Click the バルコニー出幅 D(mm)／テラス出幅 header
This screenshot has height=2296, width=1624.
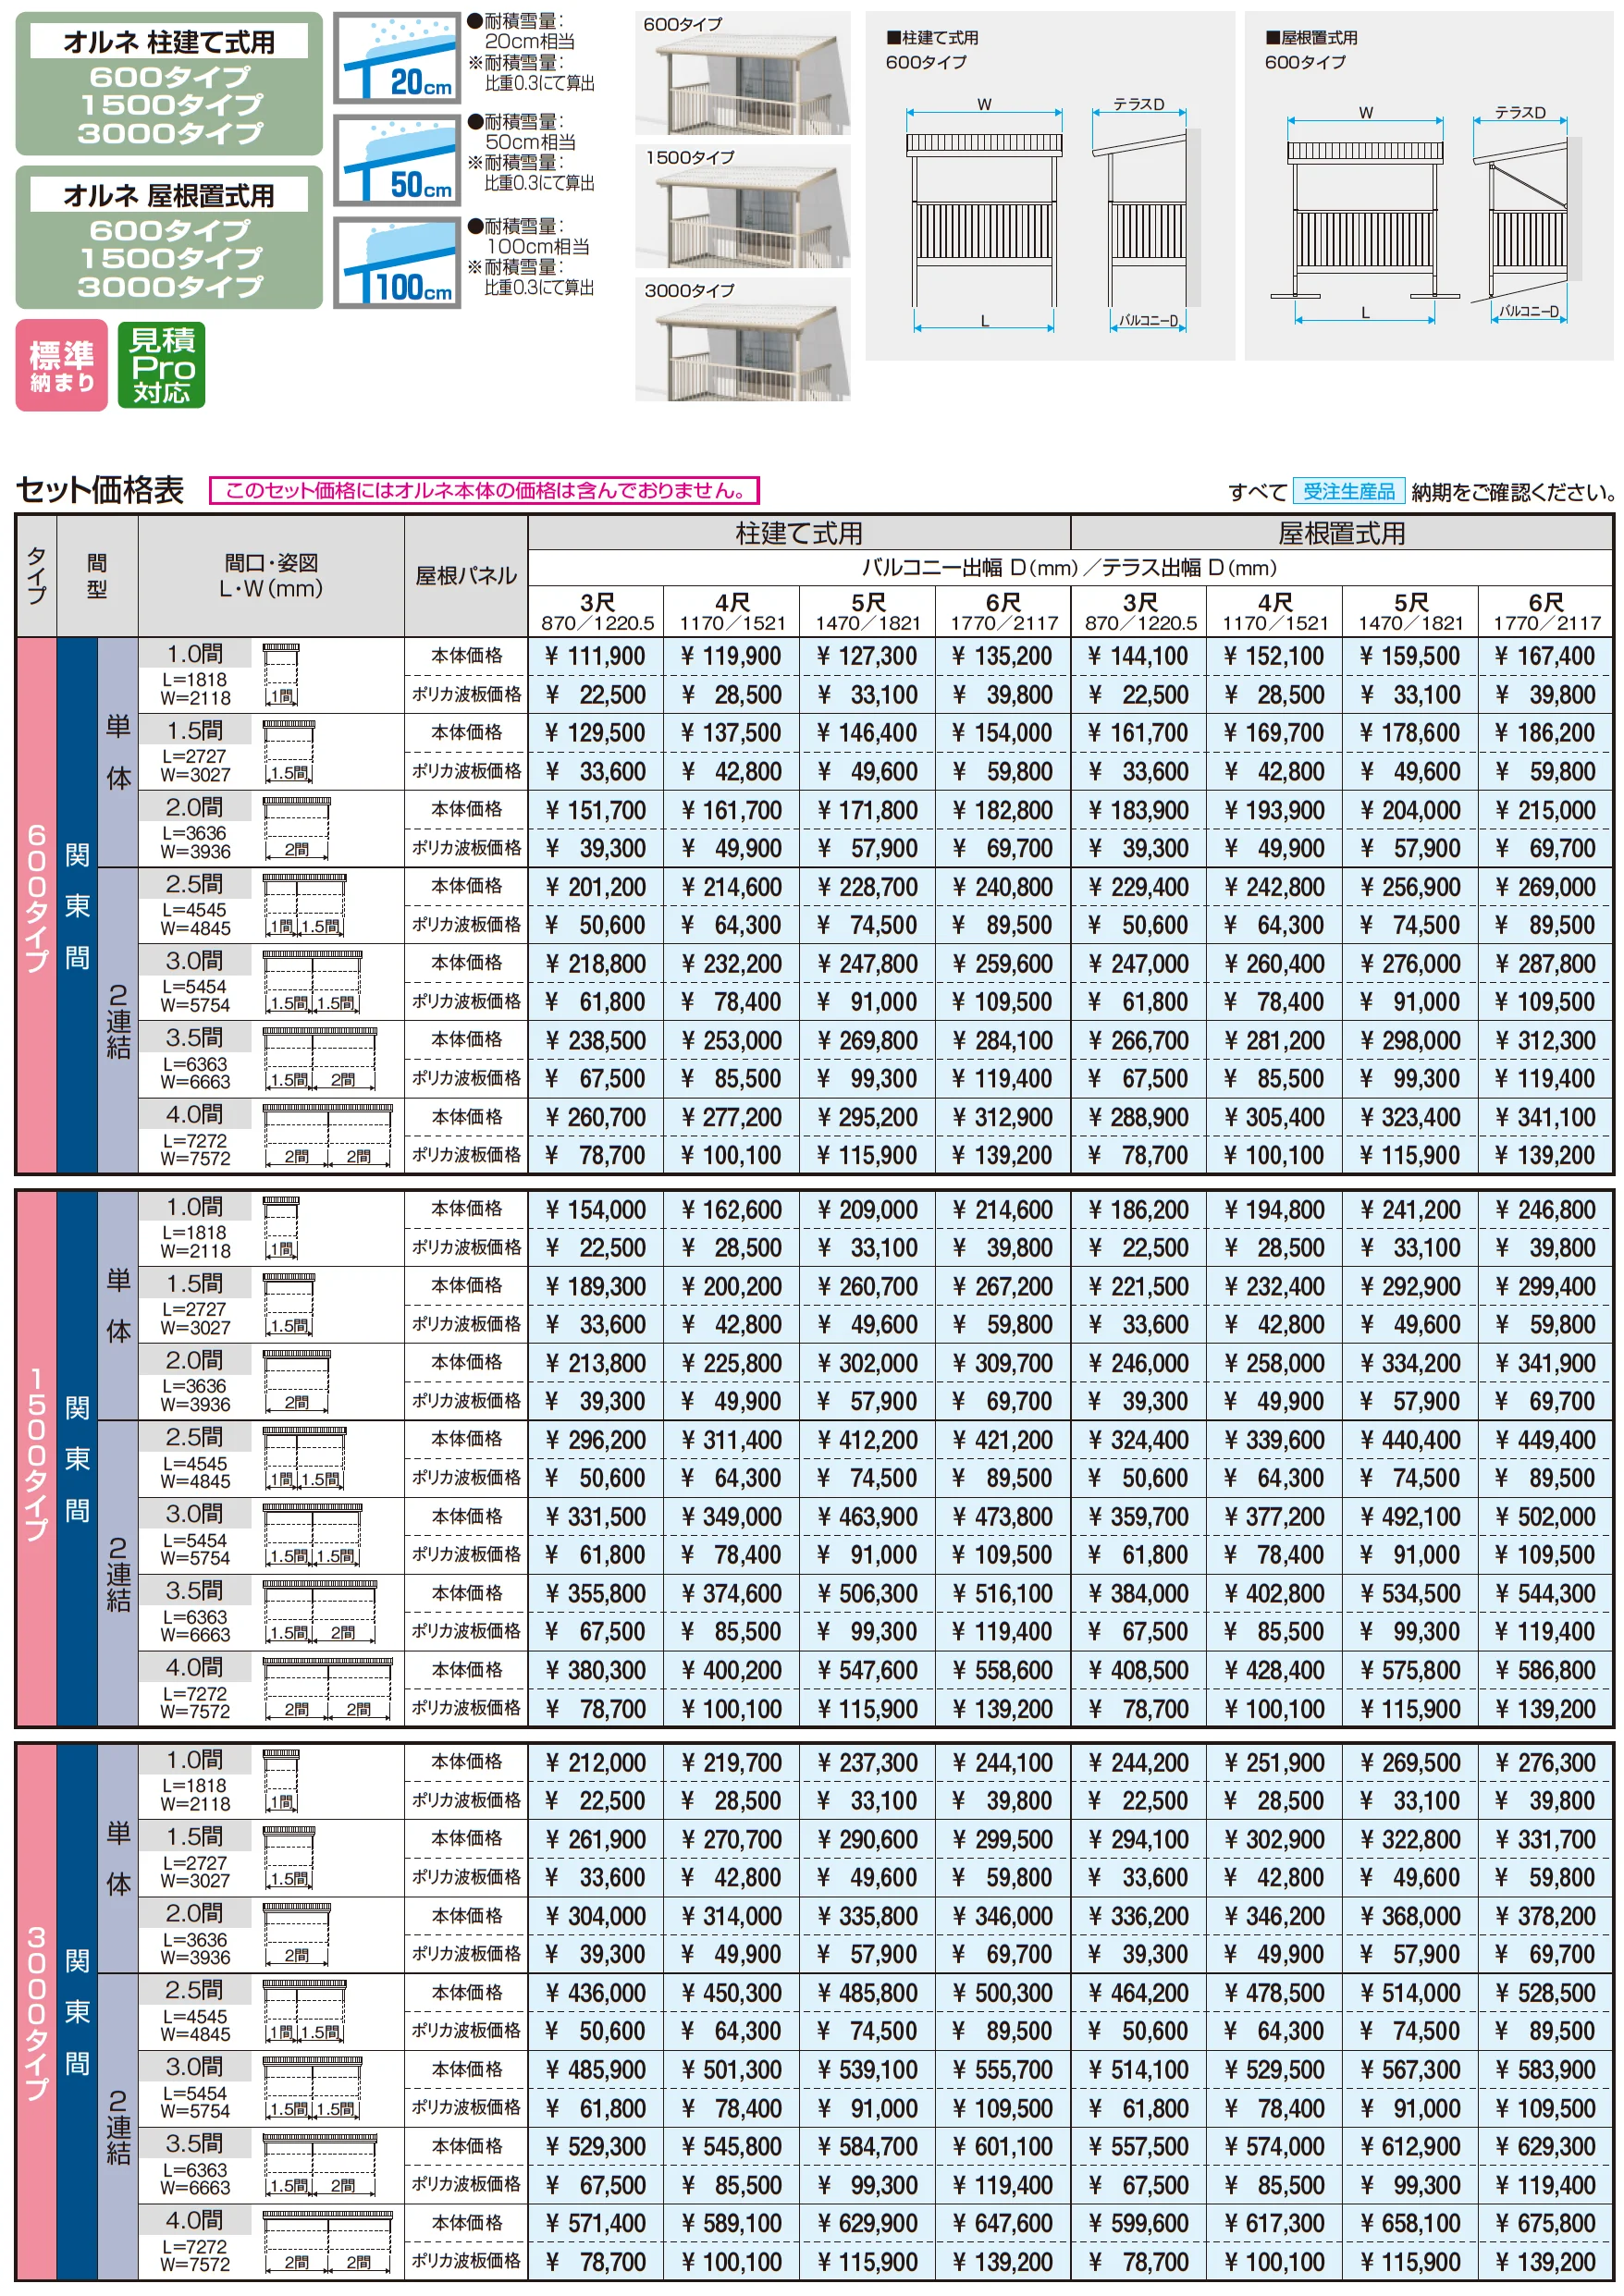tap(1070, 568)
